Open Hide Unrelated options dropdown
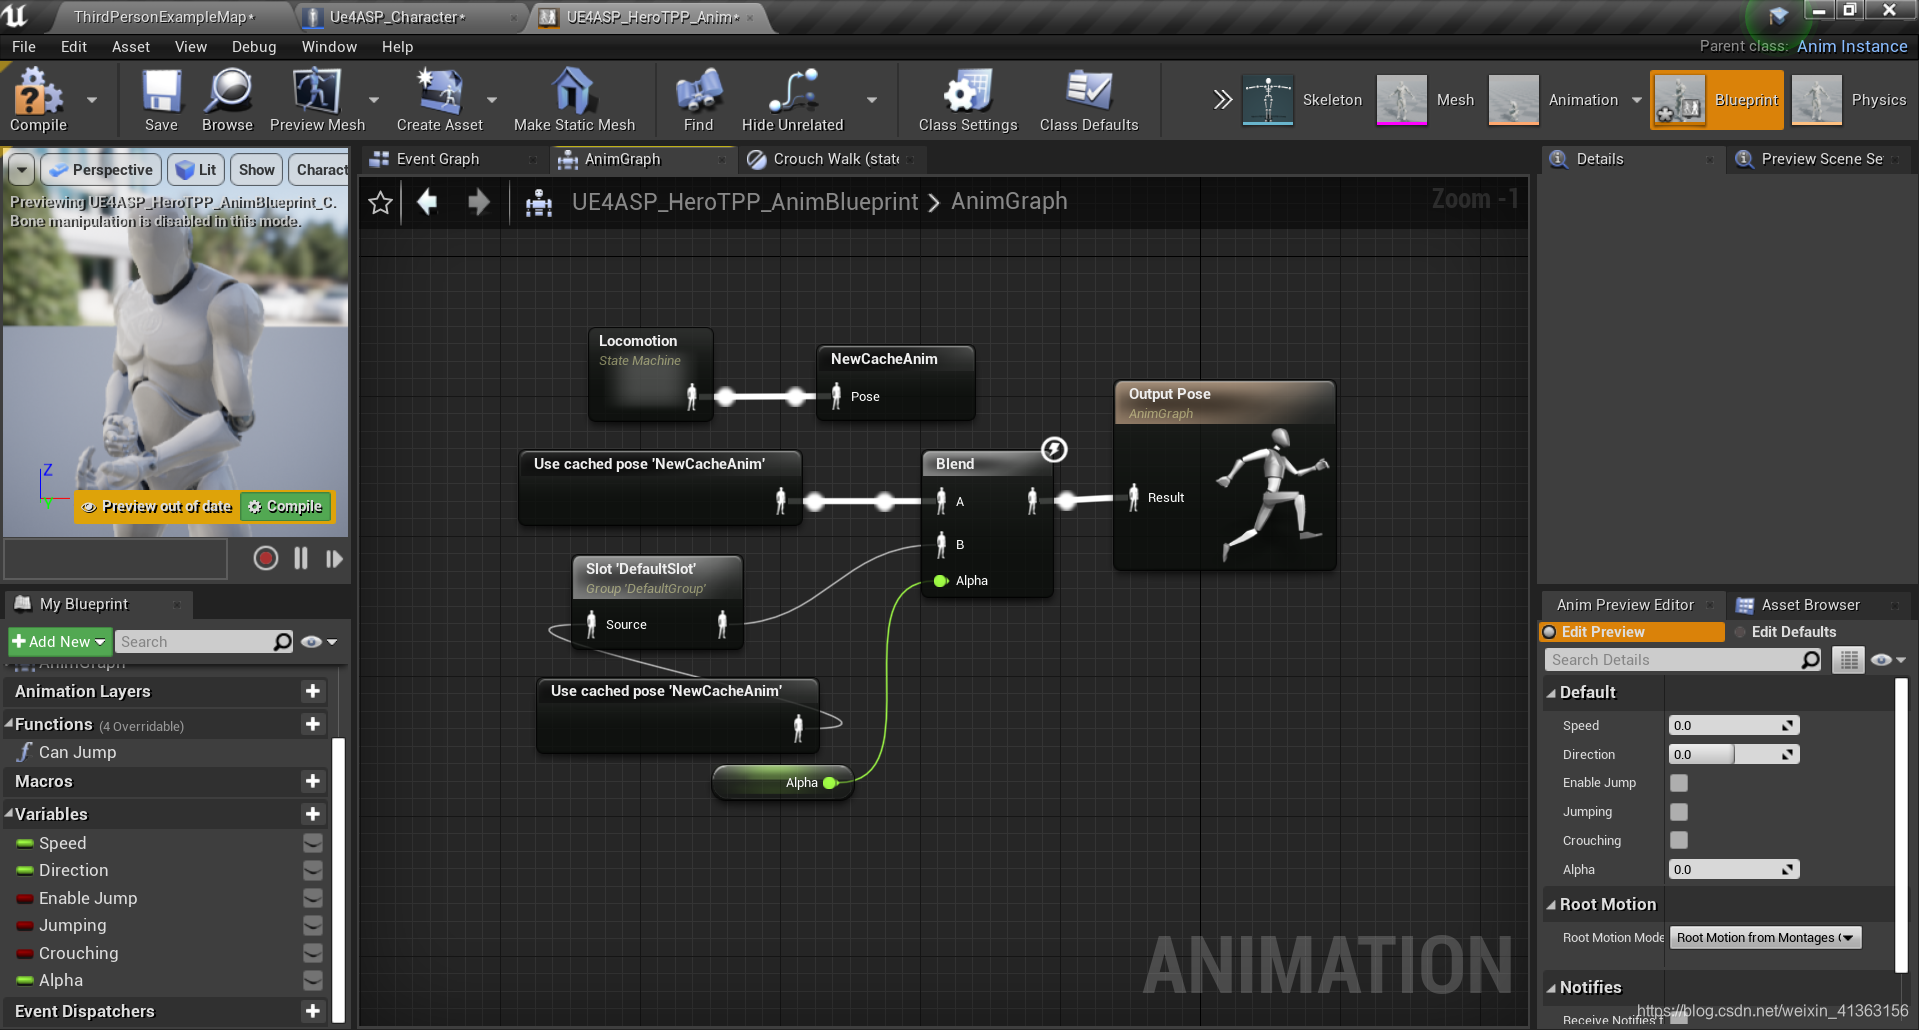The height and width of the screenshot is (1030, 1919). [x=872, y=100]
